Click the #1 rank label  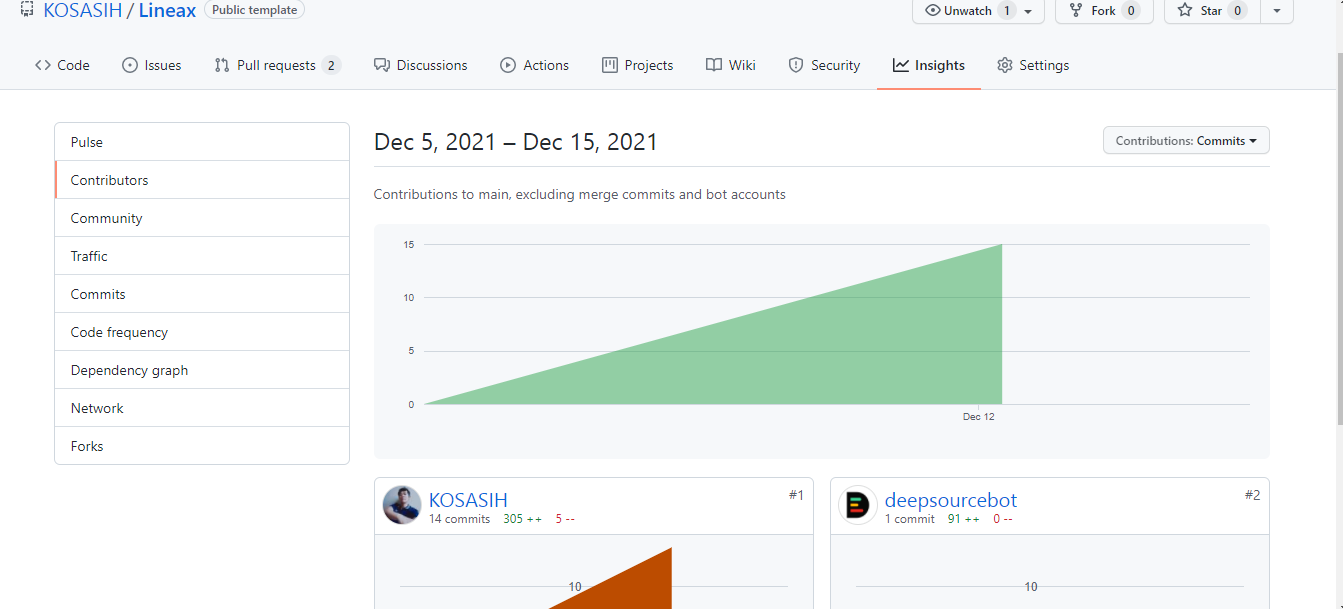(x=796, y=495)
